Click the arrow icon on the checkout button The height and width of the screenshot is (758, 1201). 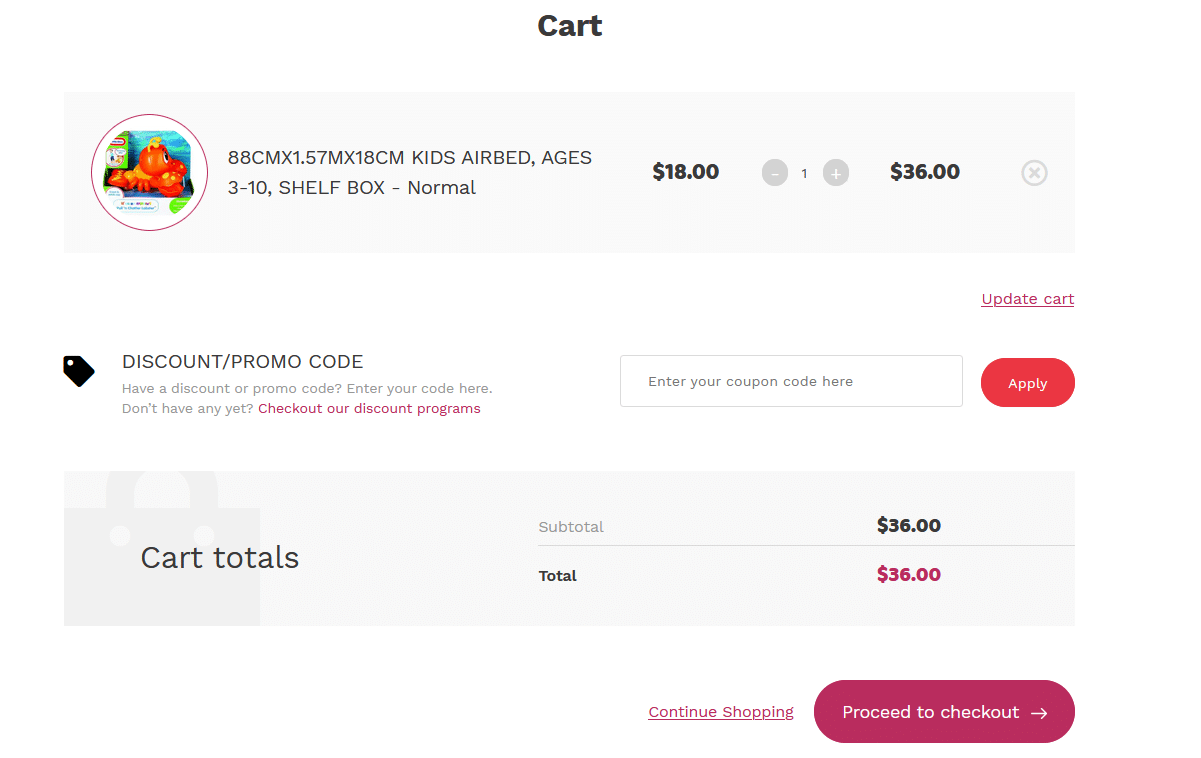click(1039, 713)
